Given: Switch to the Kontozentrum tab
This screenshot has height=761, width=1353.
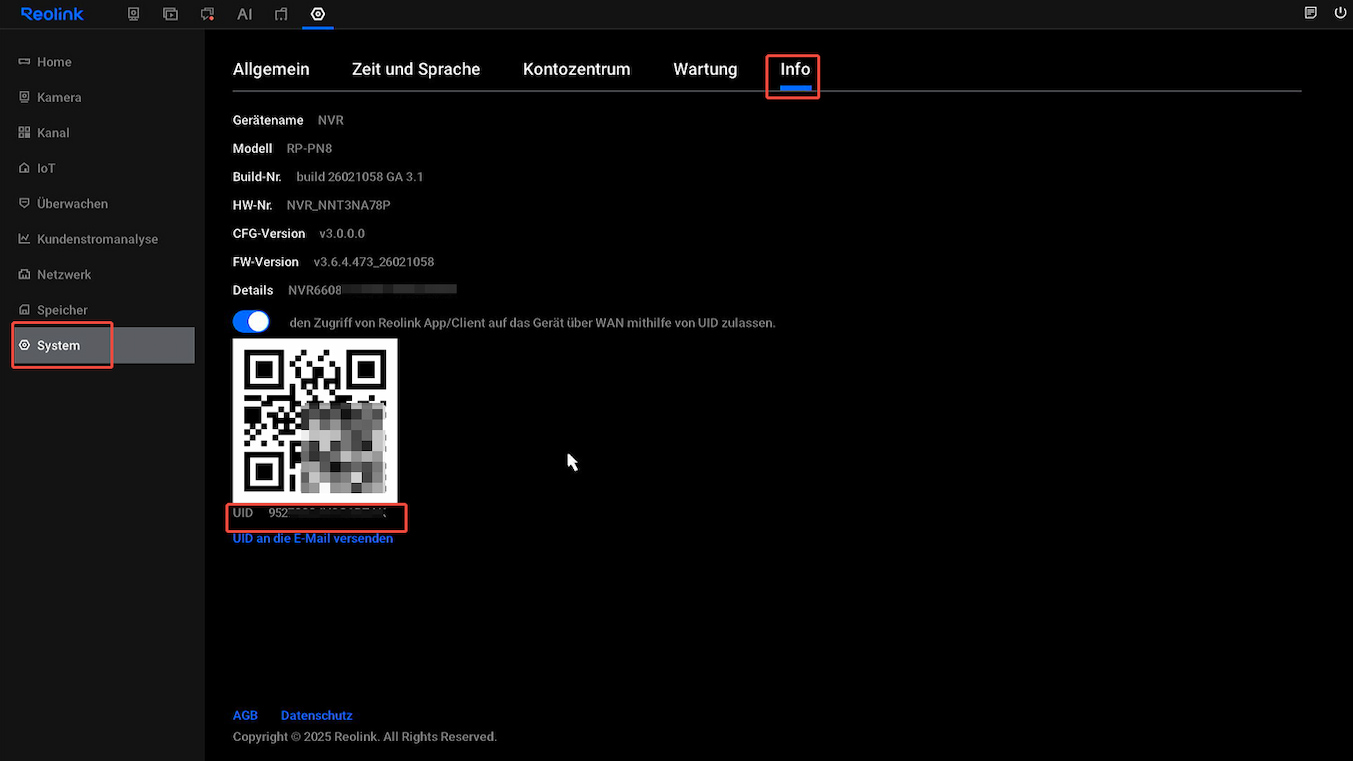Looking at the screenshot, I should coord(577,69).
